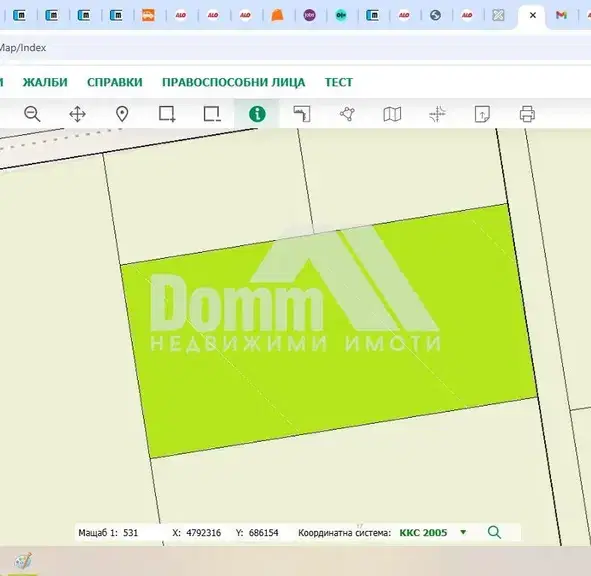Switch to the globe icon browser tab
591x576 pixels.
435,15
